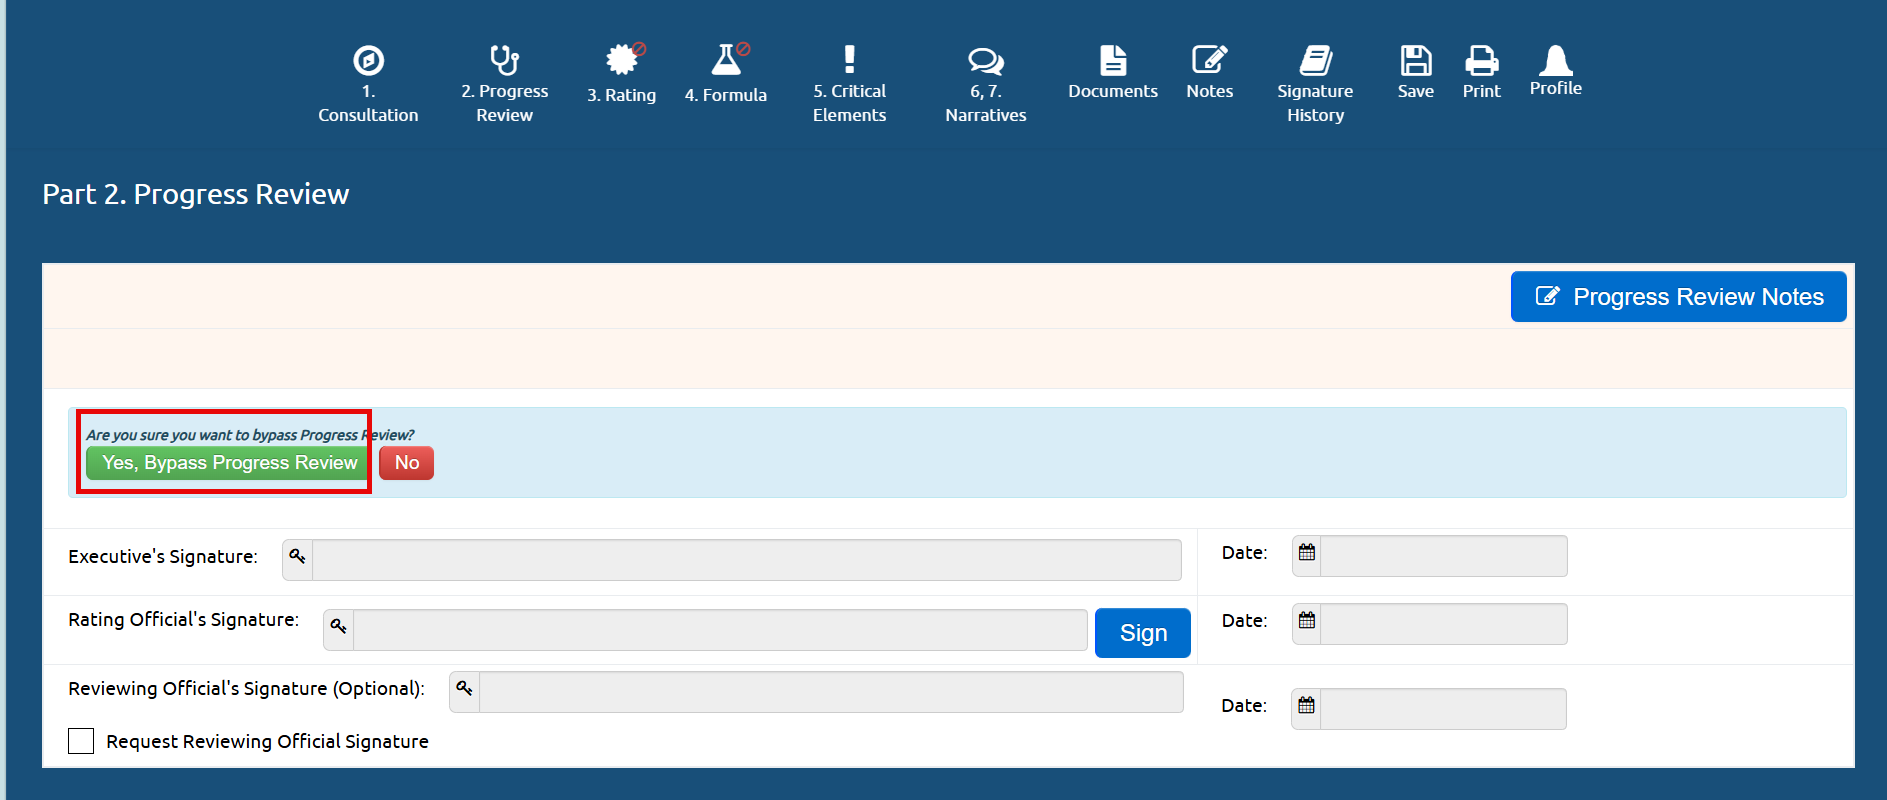Open the 1. Consultation compass icon

coord(368,60)
